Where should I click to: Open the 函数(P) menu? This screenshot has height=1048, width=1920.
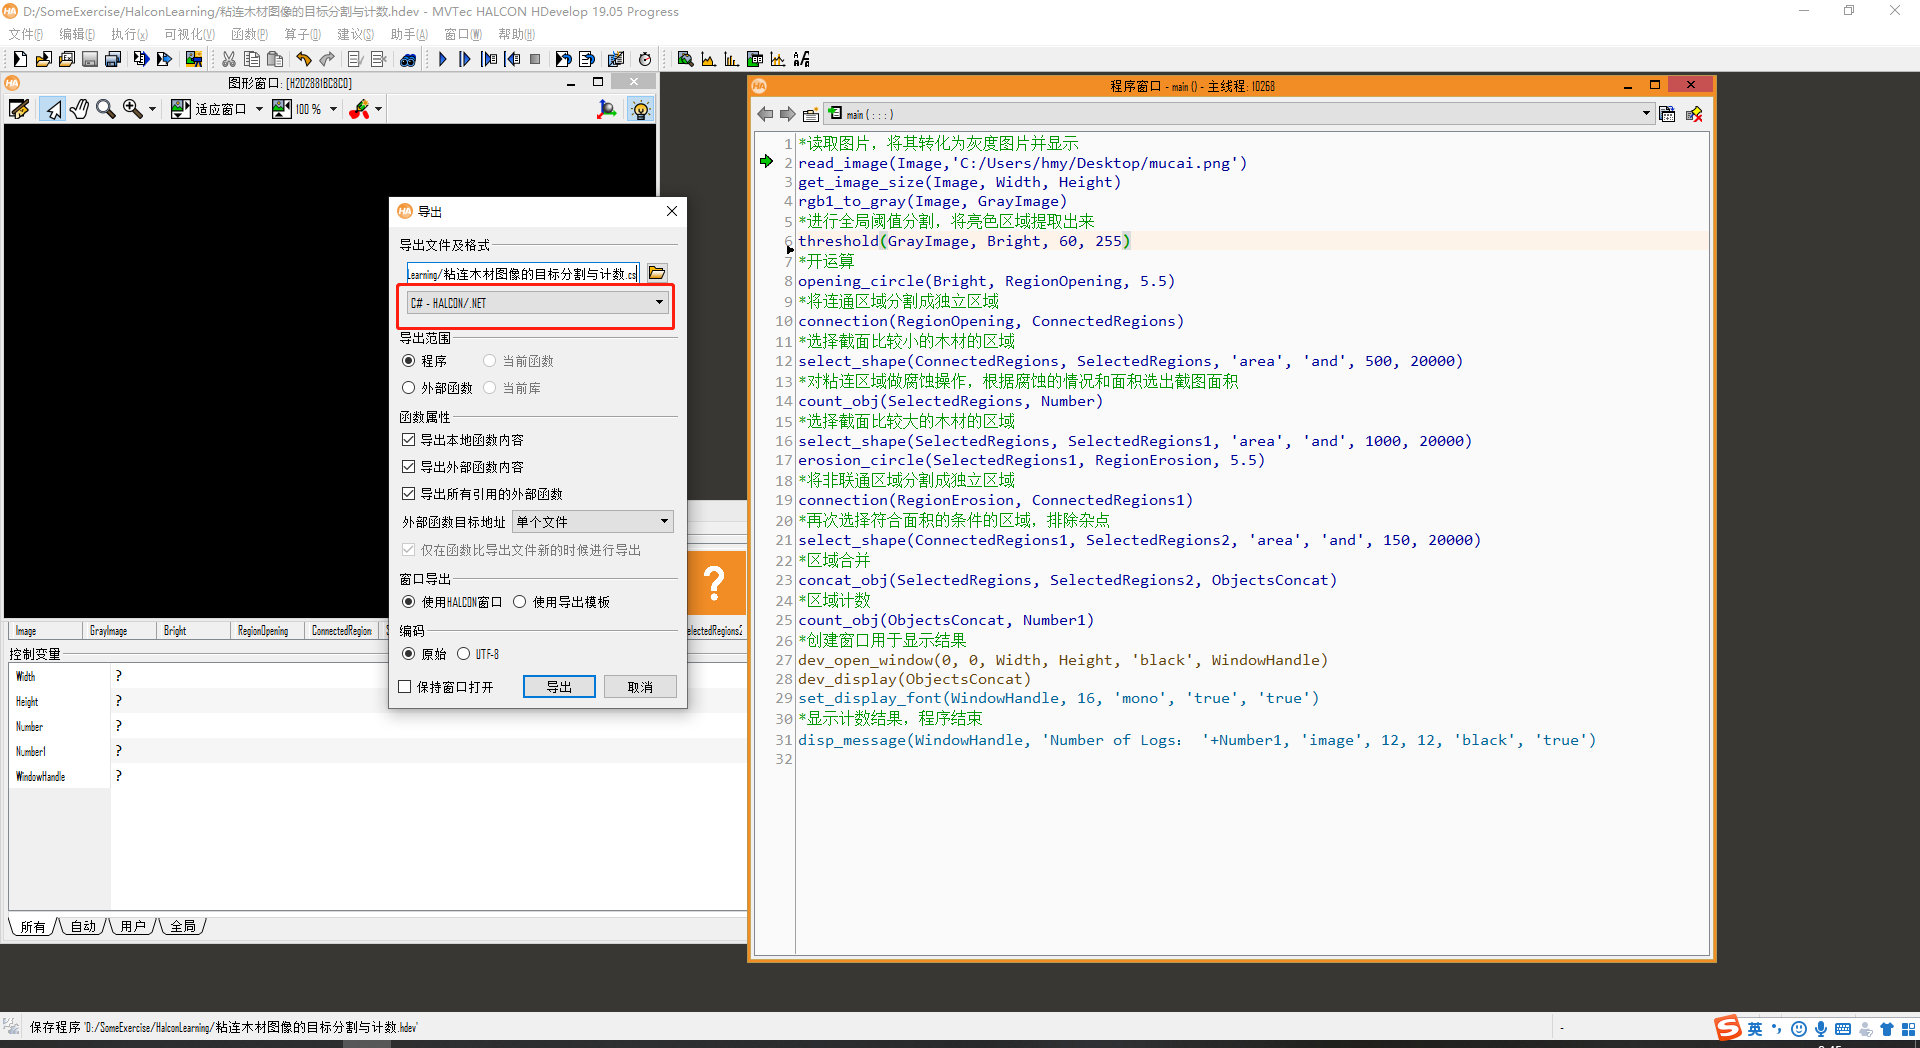tap(249, 33)
